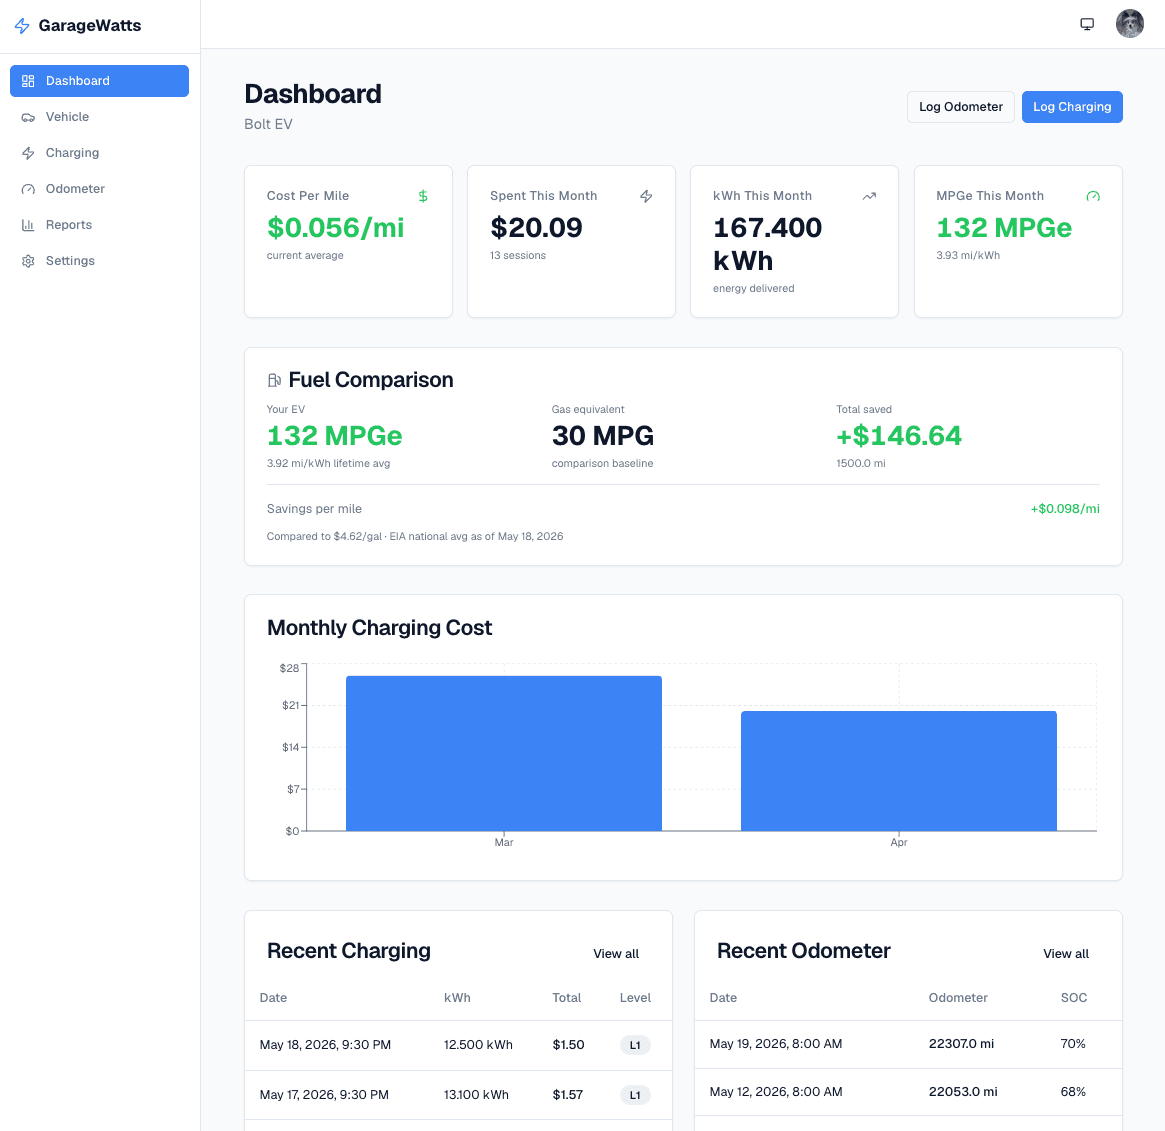
Task: Click the $28 axis label on the chart
Action: point(289,668)
